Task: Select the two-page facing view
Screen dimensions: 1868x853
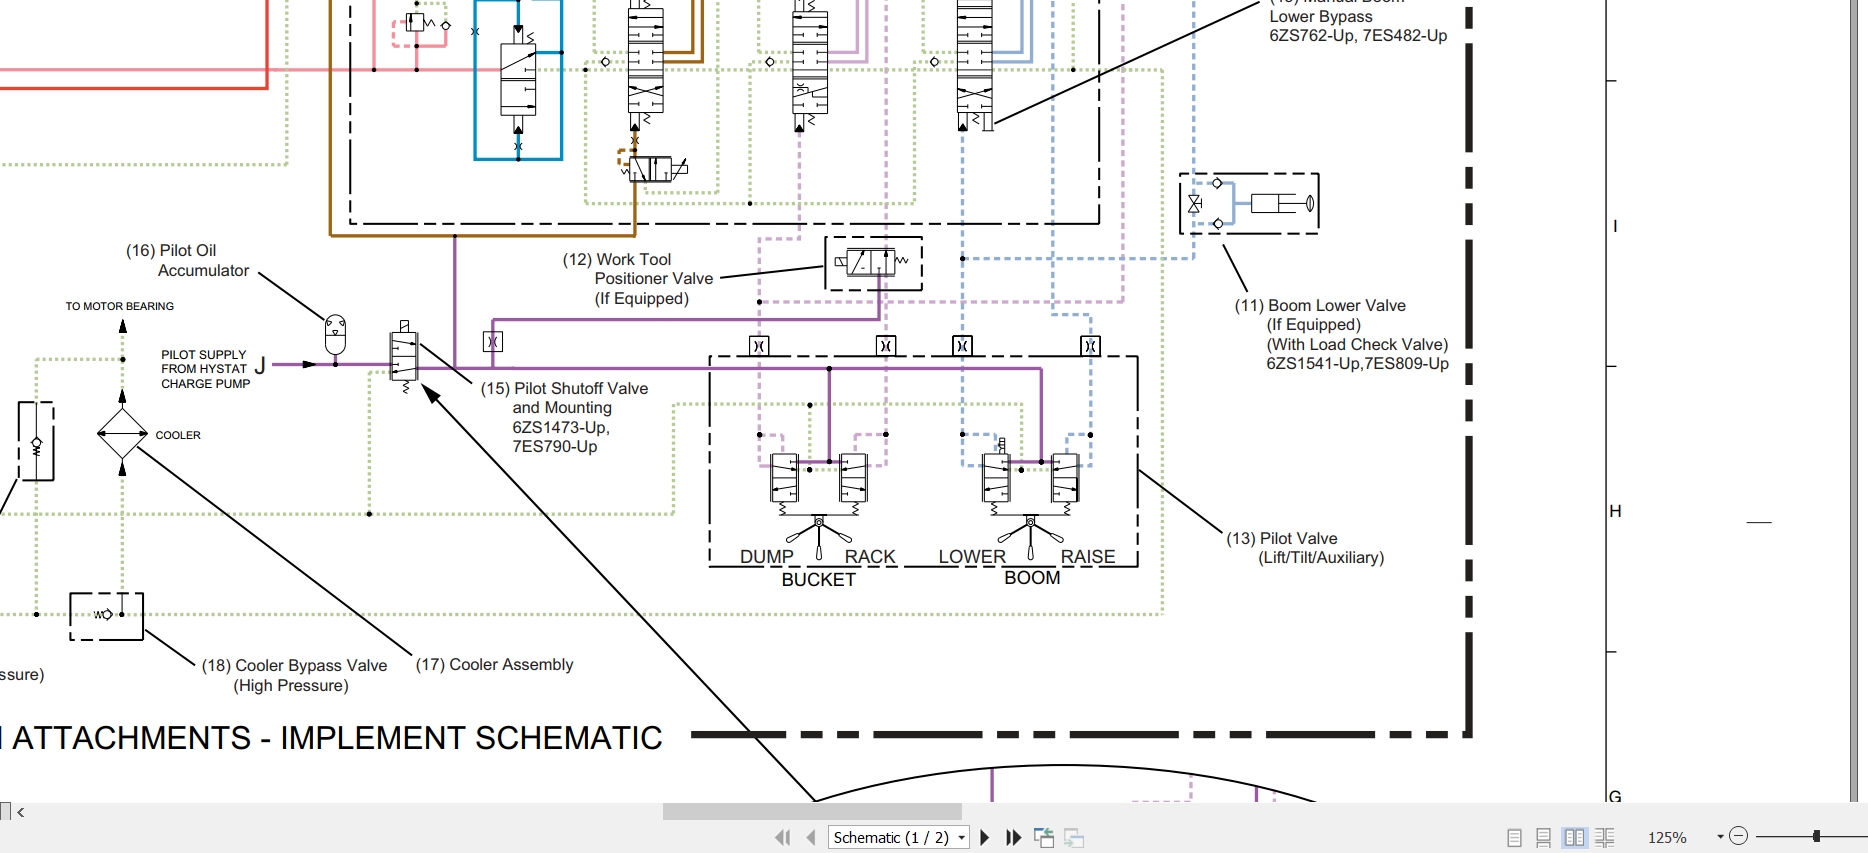Action: point(1575,838)
